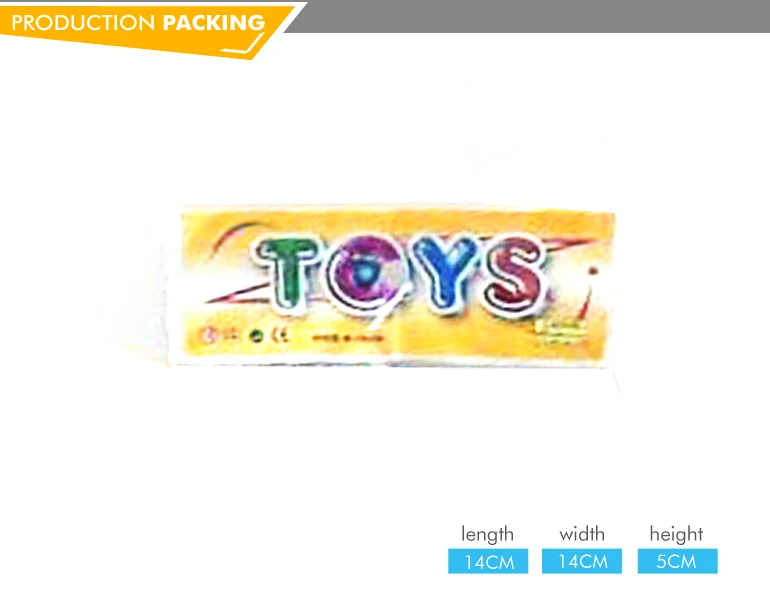This screenshot has height=611, width=770.
Task: Click the white arrow line on the banner
Action: pyautogui.click(x=244, y=43)
